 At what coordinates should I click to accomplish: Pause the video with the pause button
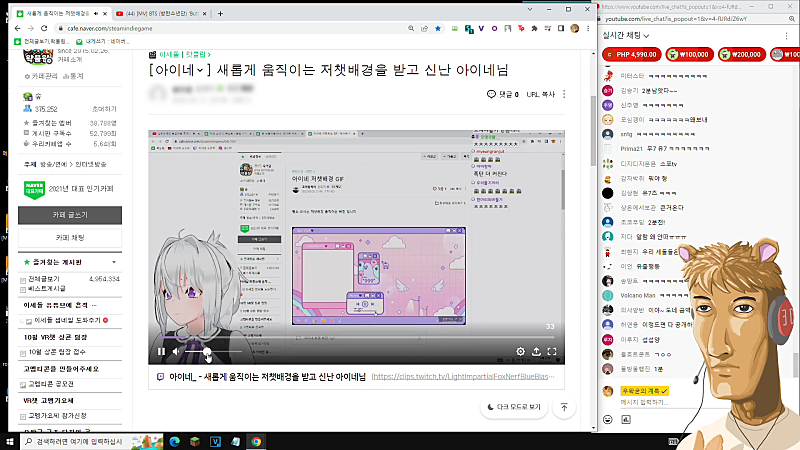click(x=161, y=351)
